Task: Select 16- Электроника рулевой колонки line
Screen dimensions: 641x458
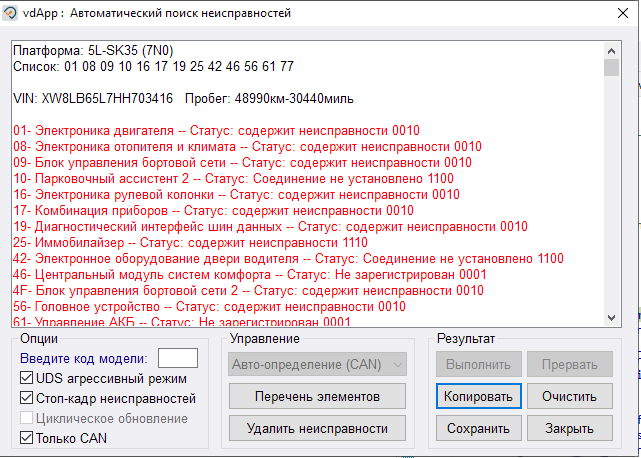Action: (236, 195)
